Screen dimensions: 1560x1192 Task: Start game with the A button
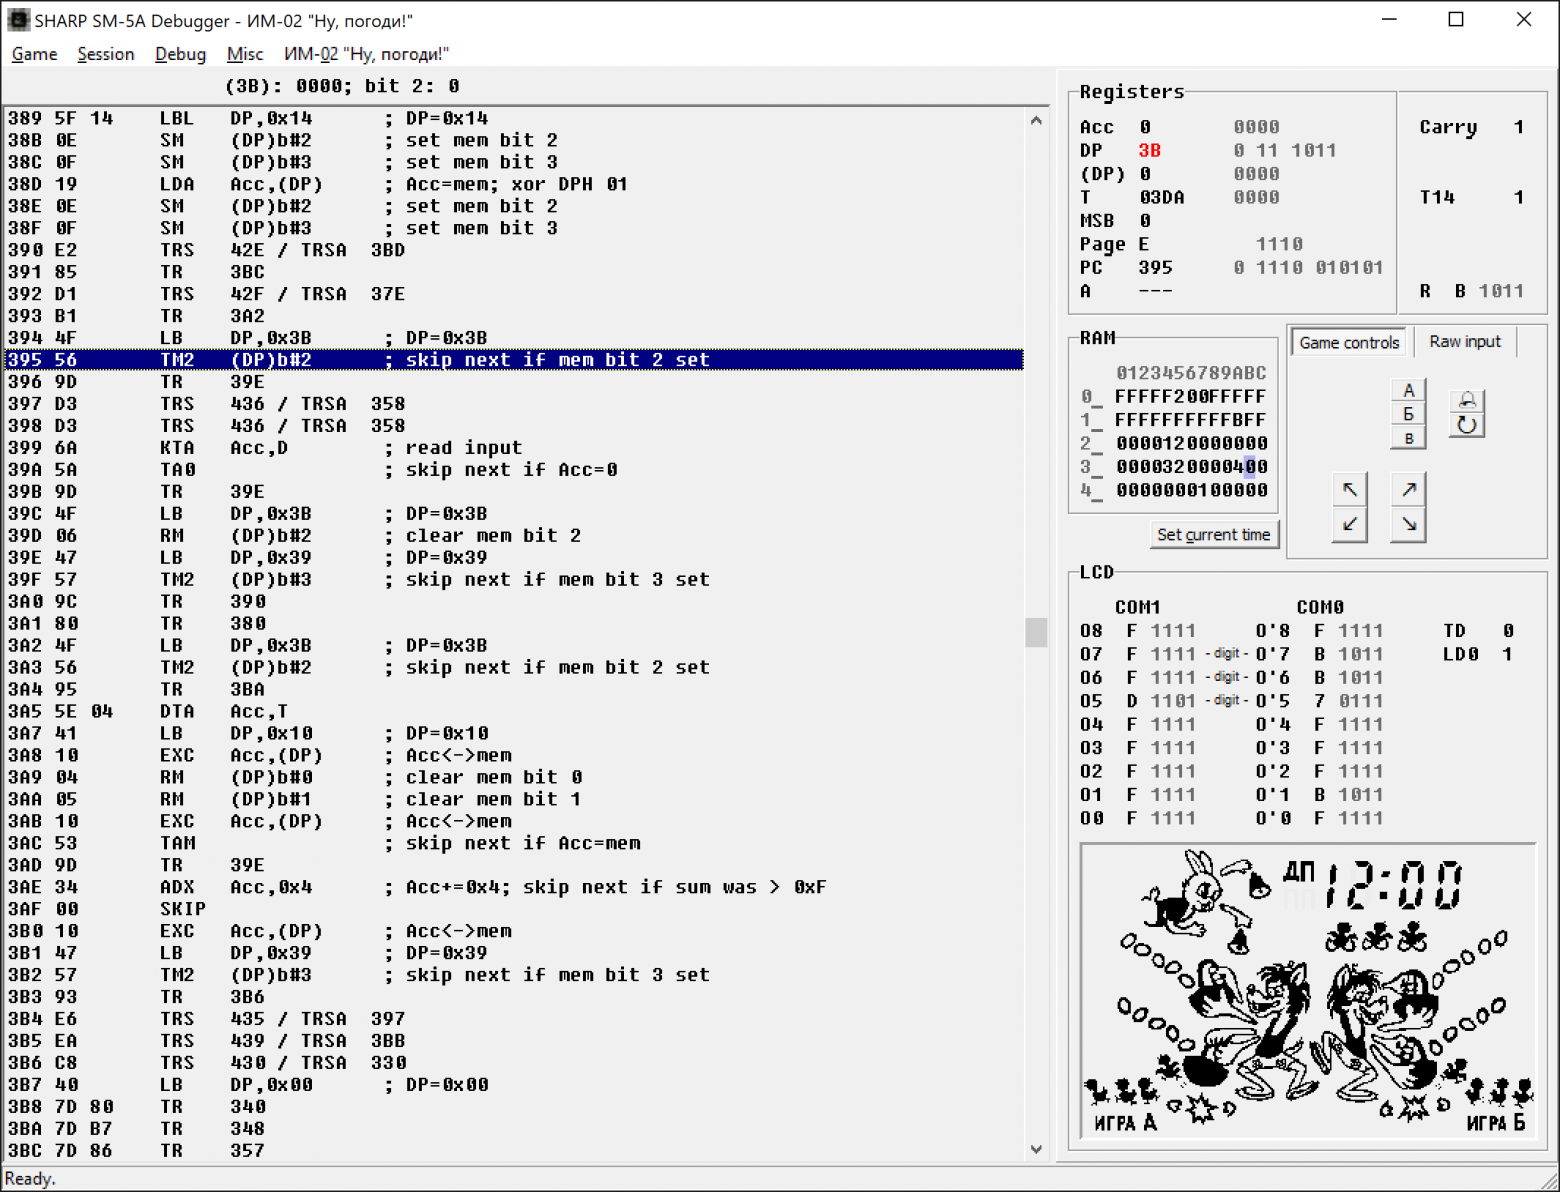[x=1408, y=390]
